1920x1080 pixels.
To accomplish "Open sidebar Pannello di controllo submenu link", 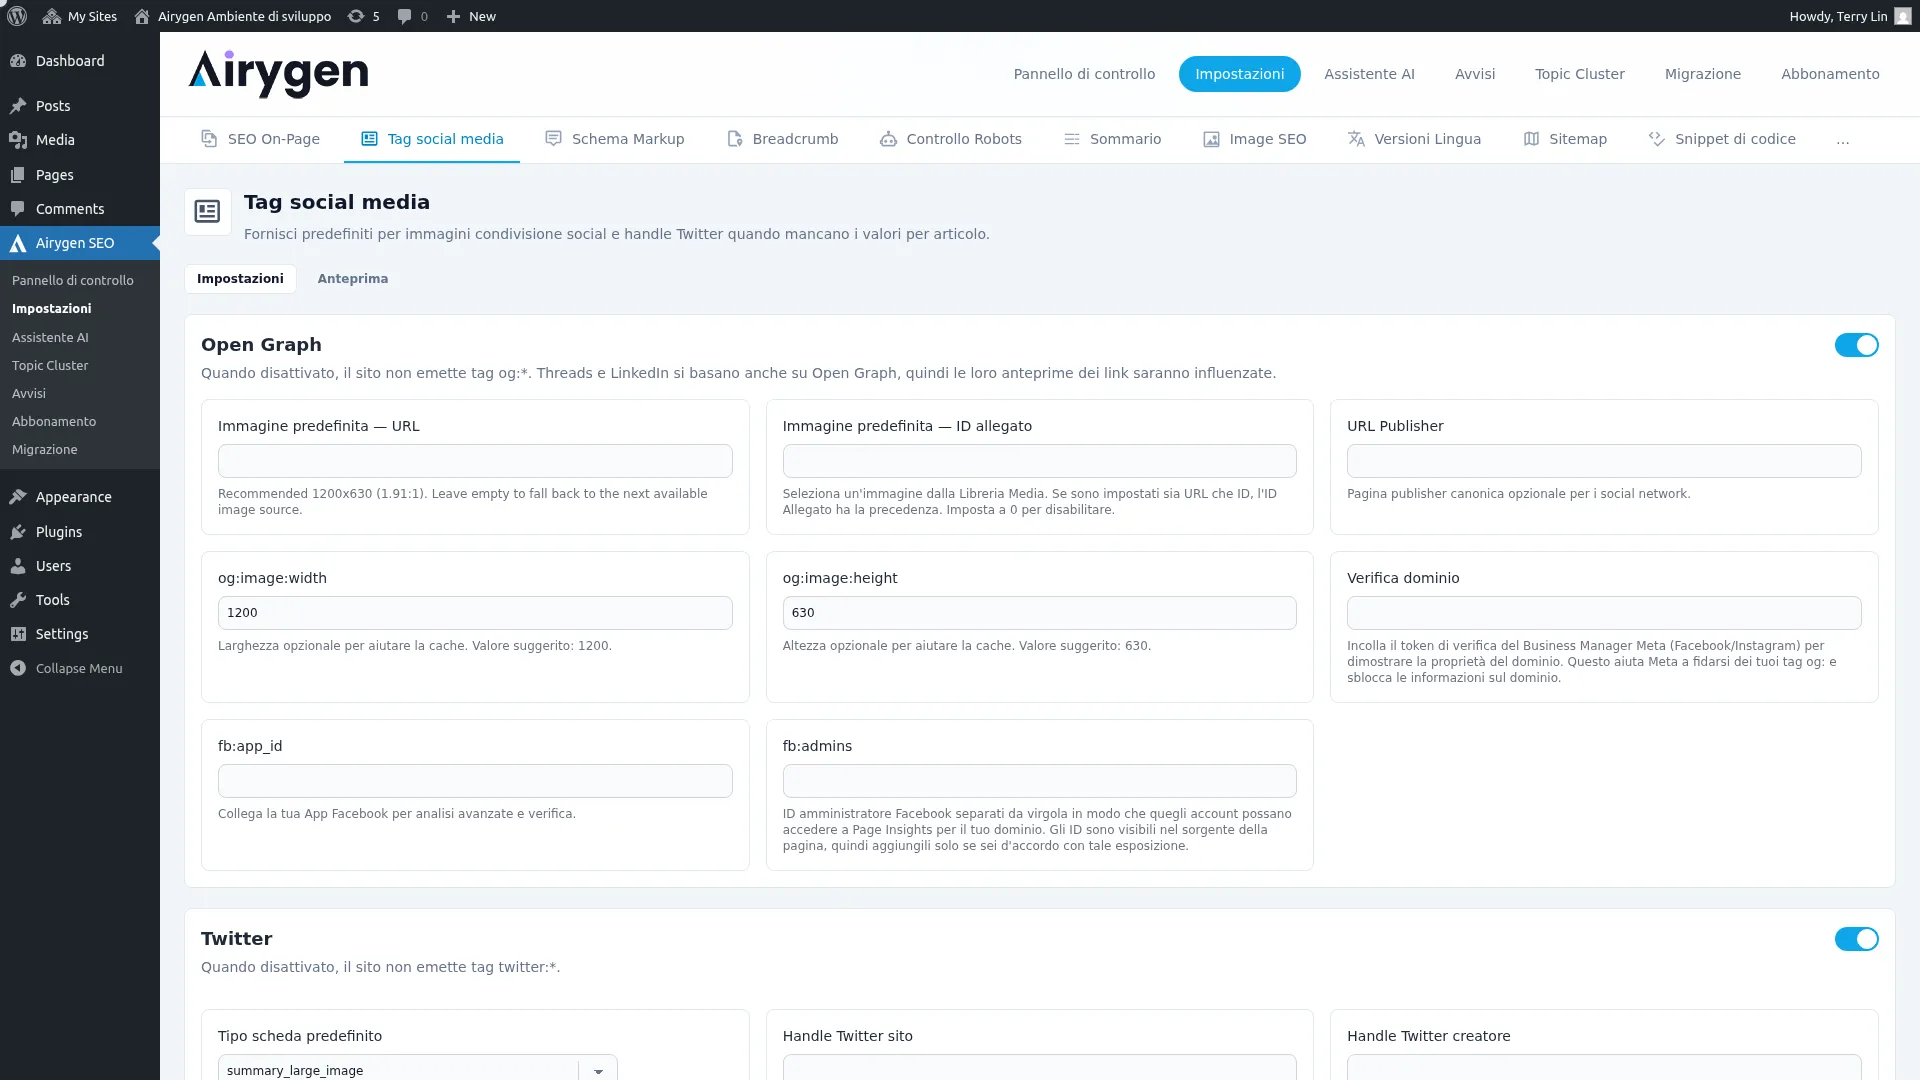I will coord(73,281).
